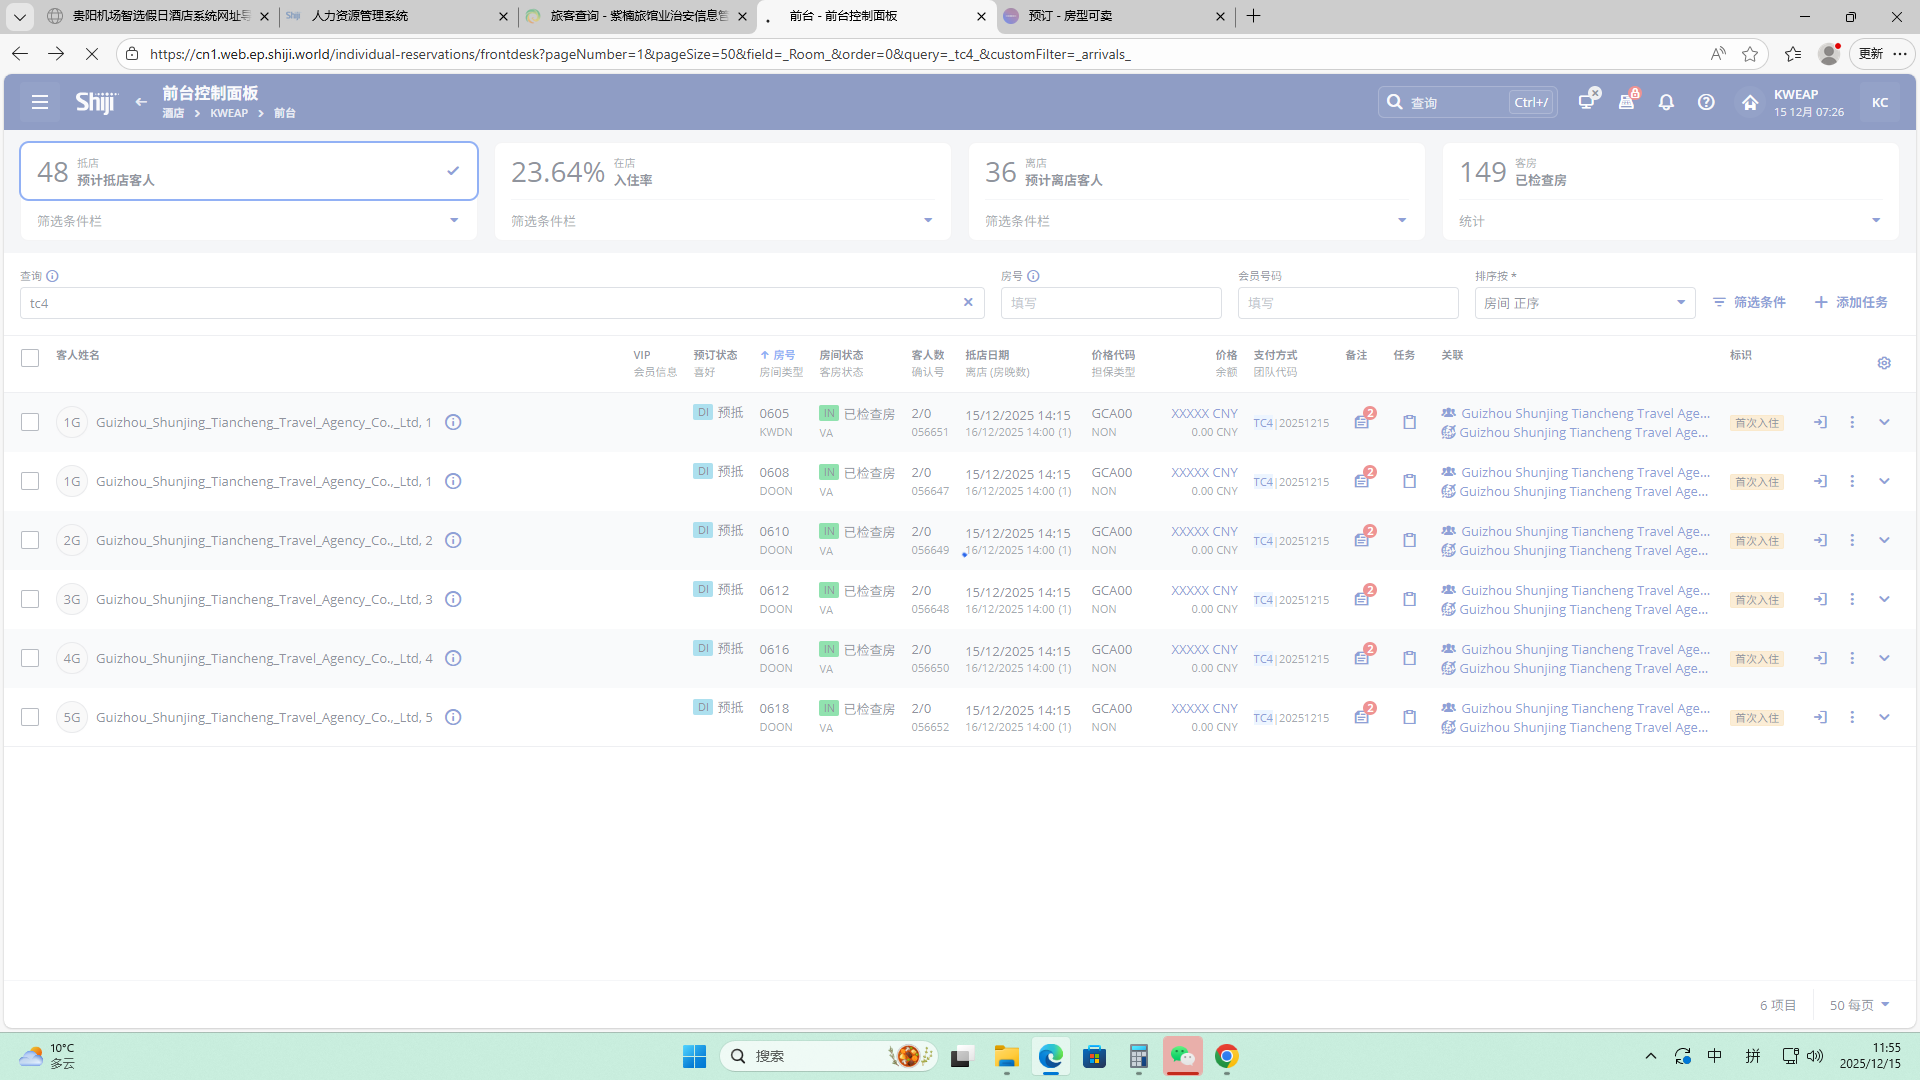Click the 筛选条件 filter button
The width and height of the screenshot is (1920, 1080).
(1749, 302)
